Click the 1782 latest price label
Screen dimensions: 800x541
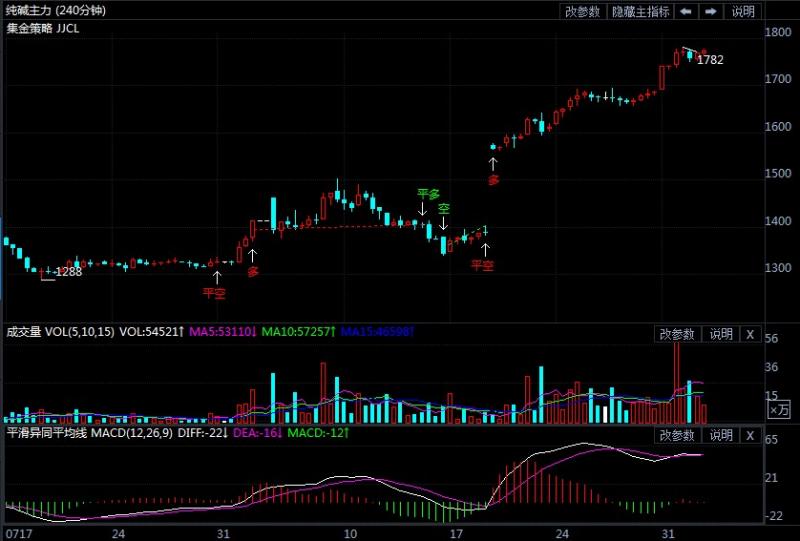tap(710, 60)
